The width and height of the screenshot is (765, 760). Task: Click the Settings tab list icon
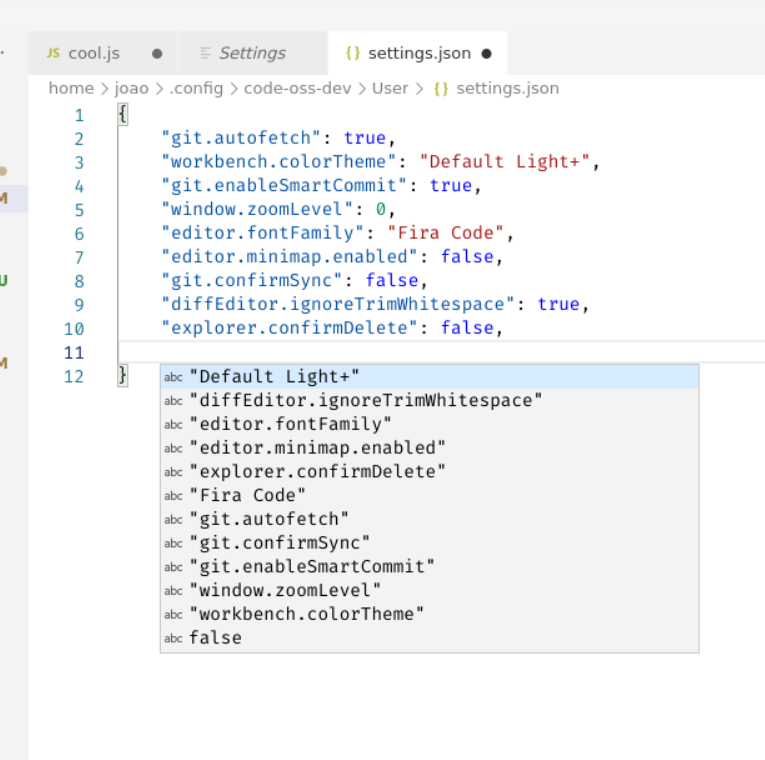[205, 53]
